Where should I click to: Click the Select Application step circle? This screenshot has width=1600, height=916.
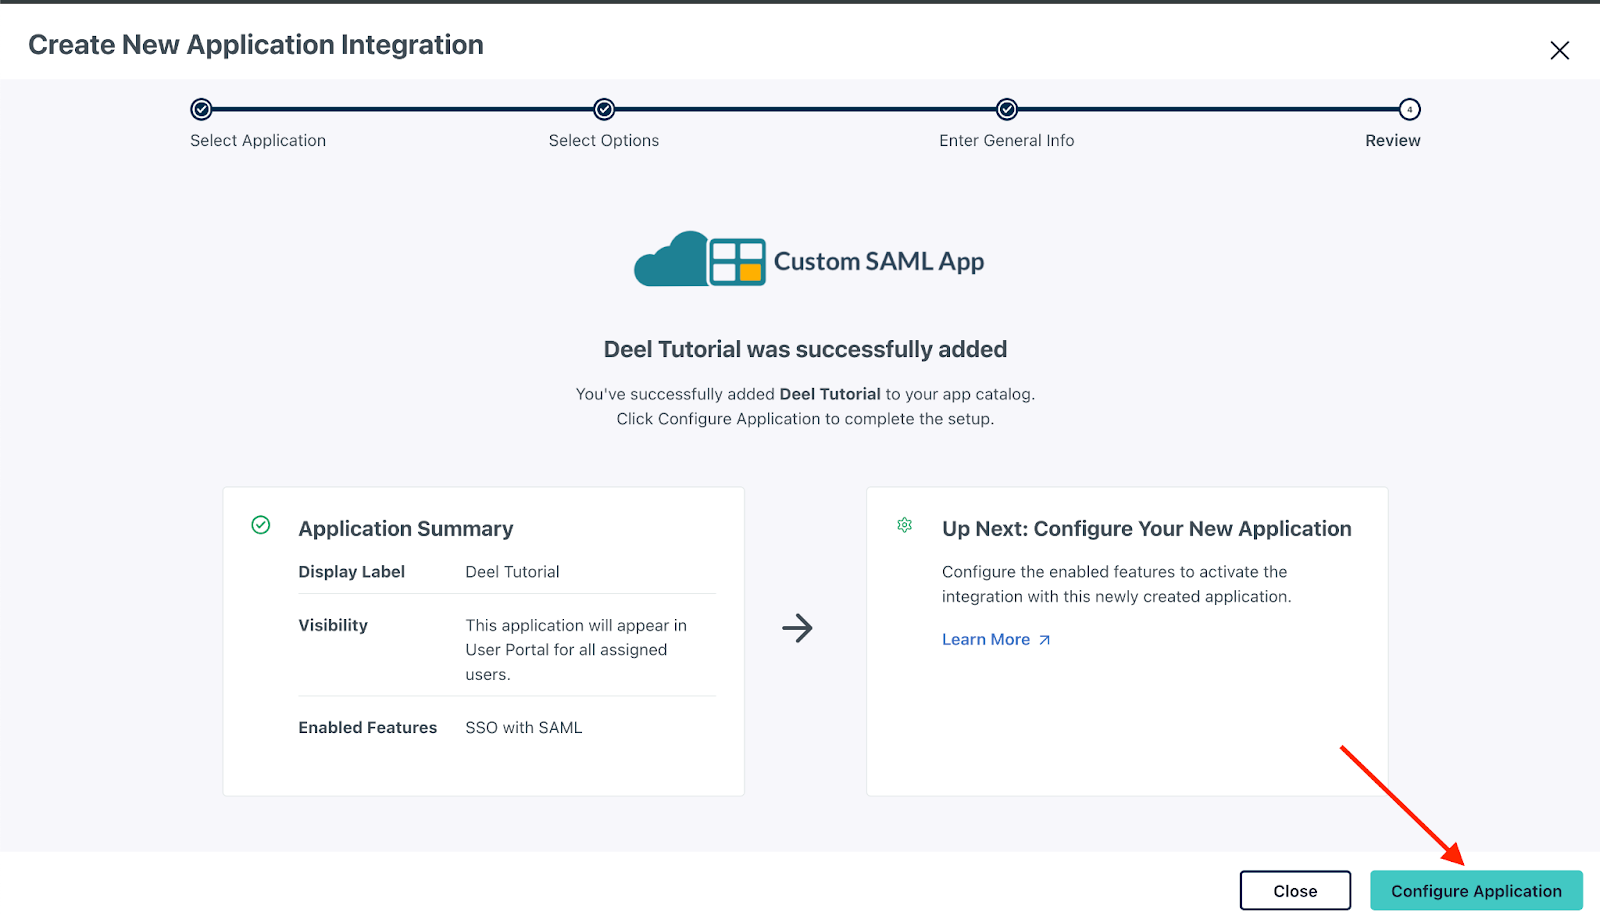[x=201, y=109]
